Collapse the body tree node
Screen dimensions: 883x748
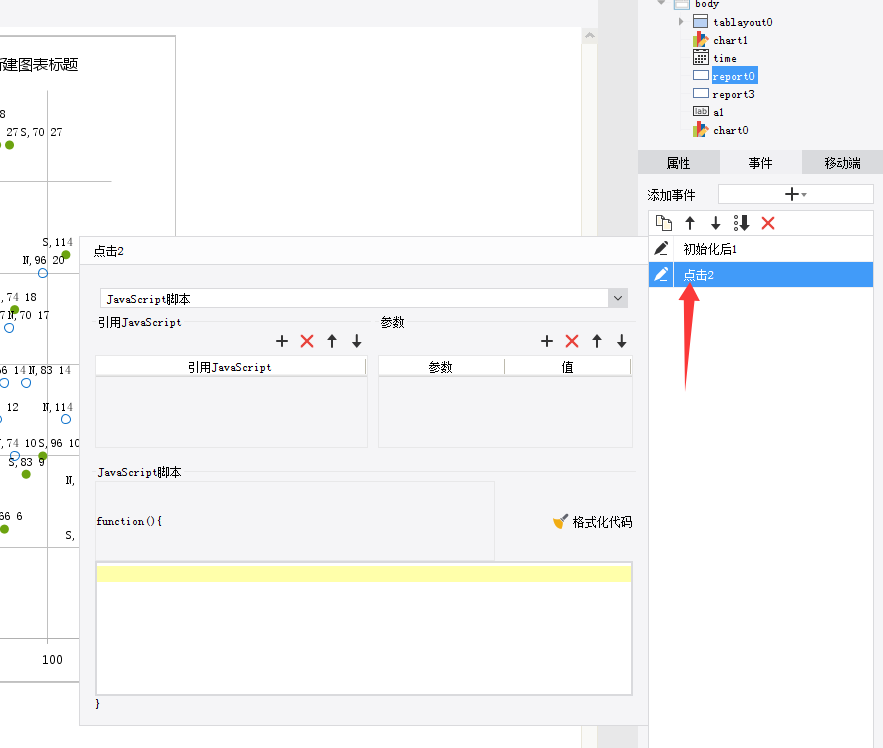point(661,3)
